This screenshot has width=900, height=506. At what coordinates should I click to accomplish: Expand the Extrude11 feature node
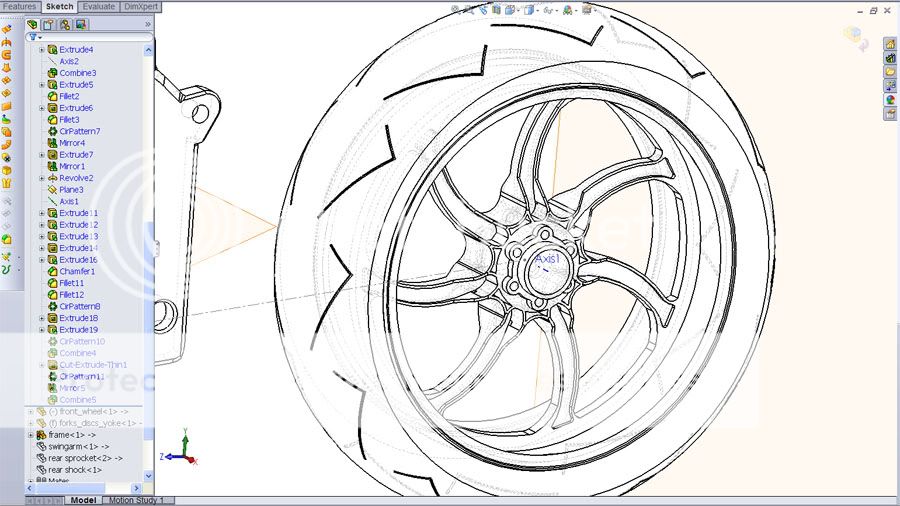(x=42, y=213)
